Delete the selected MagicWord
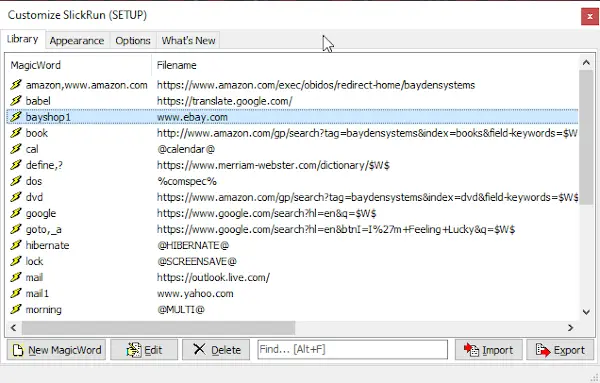This screenshot has height=383, width=600. tap(216, 350)
